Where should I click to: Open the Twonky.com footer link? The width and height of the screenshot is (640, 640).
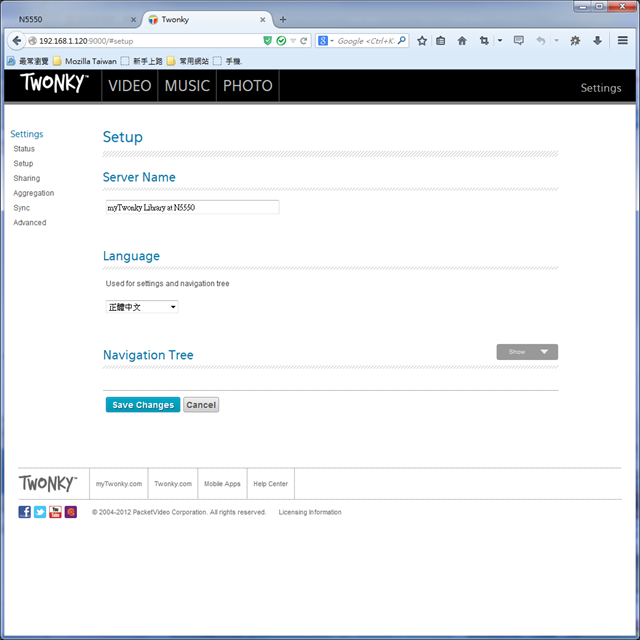click(x=173, y=484)
